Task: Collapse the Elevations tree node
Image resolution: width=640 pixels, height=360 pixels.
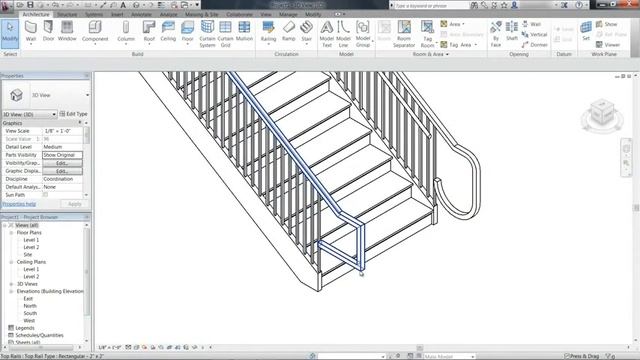Action: [11, 291]
